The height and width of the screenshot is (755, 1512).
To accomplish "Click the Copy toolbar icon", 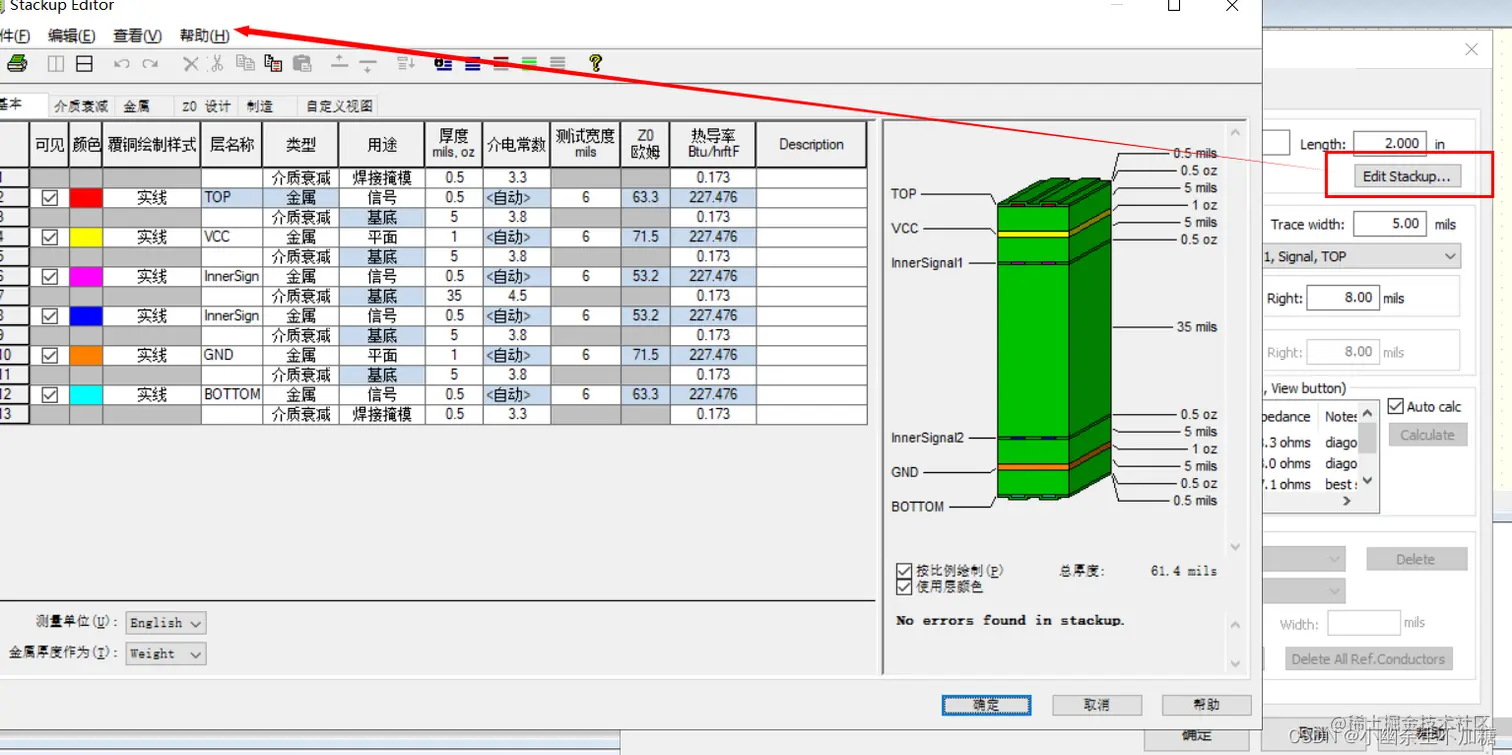I will (245, 63).
